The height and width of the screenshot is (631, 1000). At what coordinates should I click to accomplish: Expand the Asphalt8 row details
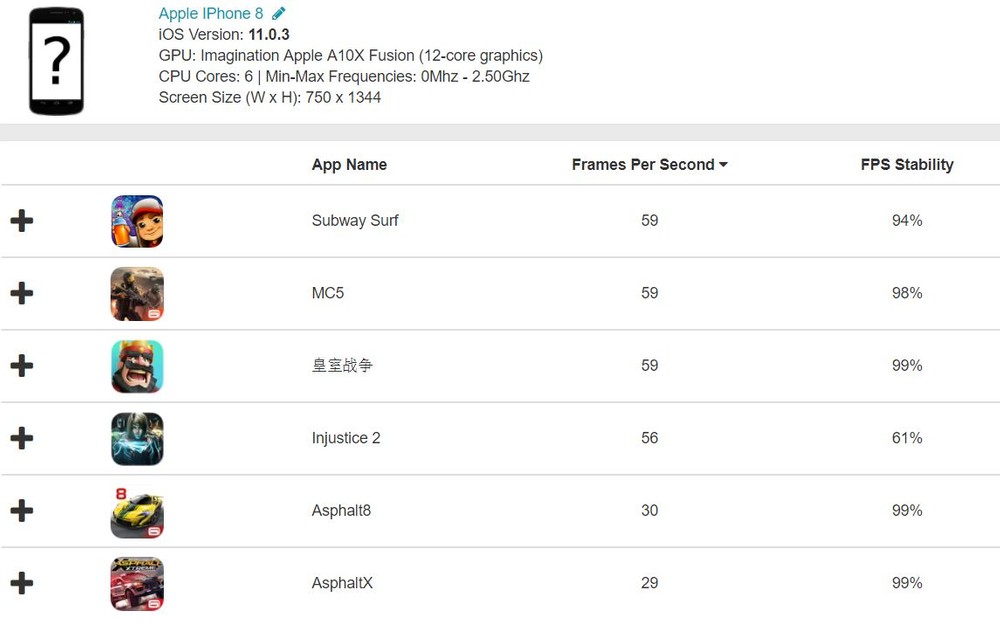click(x=21, y=511)
